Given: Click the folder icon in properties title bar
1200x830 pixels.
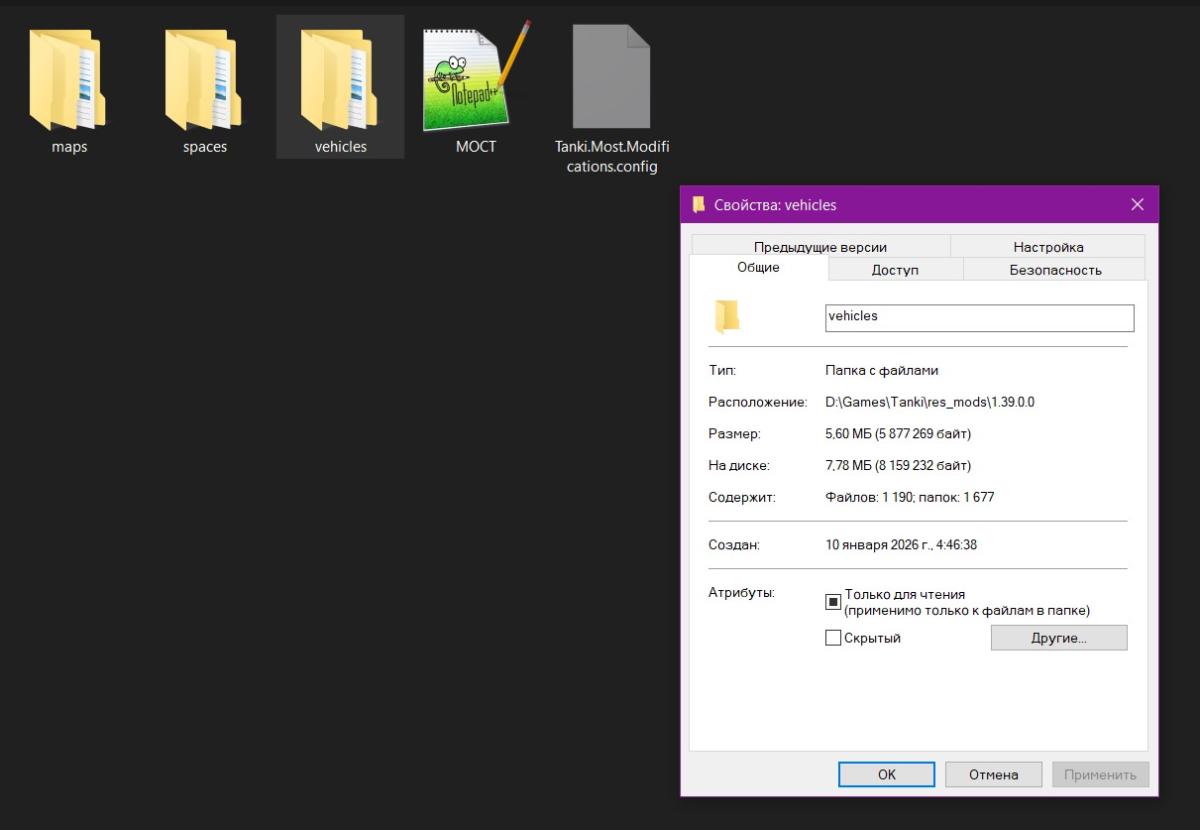Looking at the screenshot, I should (x=699, y=204).
